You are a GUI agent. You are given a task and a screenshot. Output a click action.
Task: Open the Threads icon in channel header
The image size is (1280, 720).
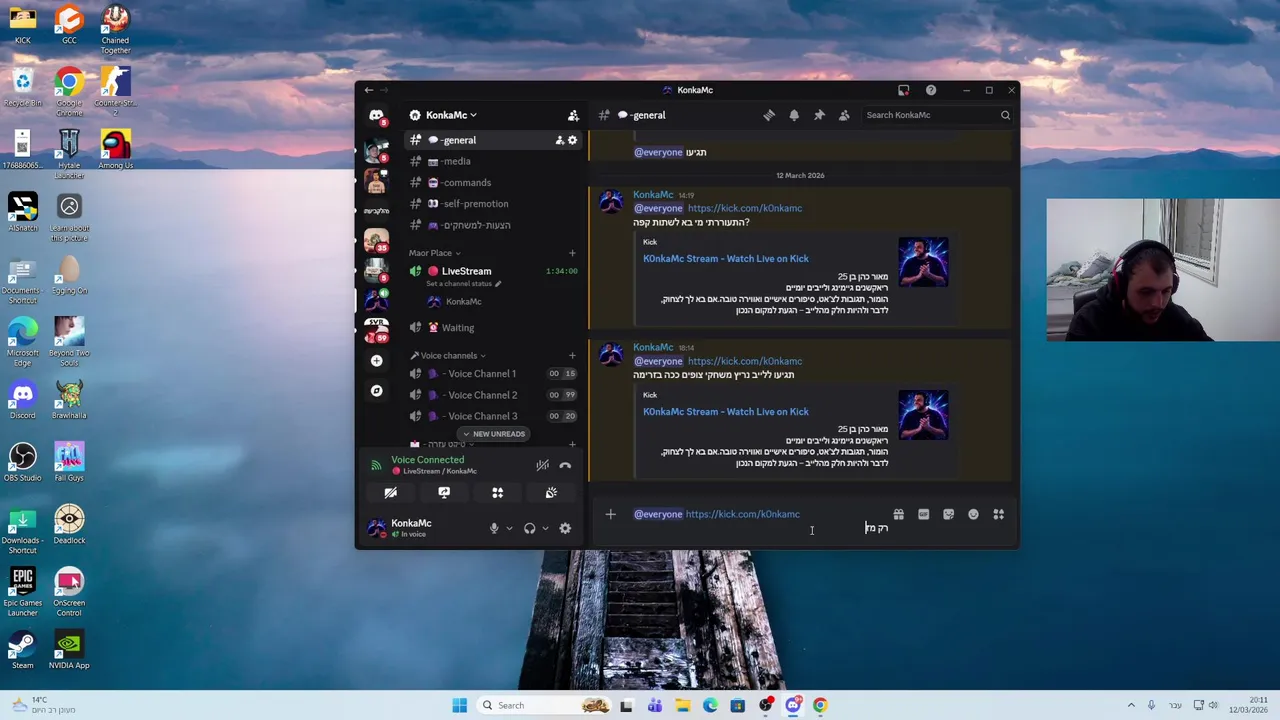coord(769,115)
